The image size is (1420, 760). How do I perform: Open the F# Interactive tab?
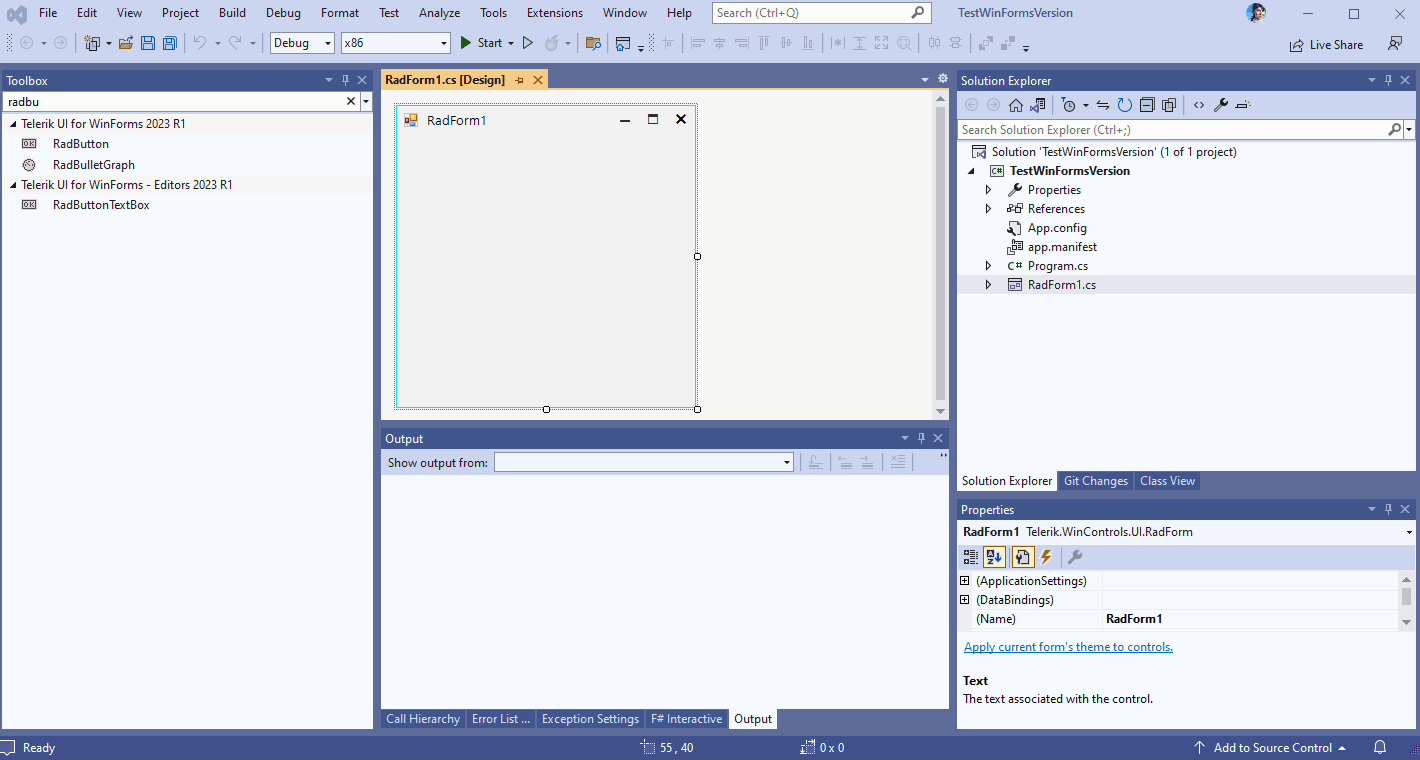point(686,719)
